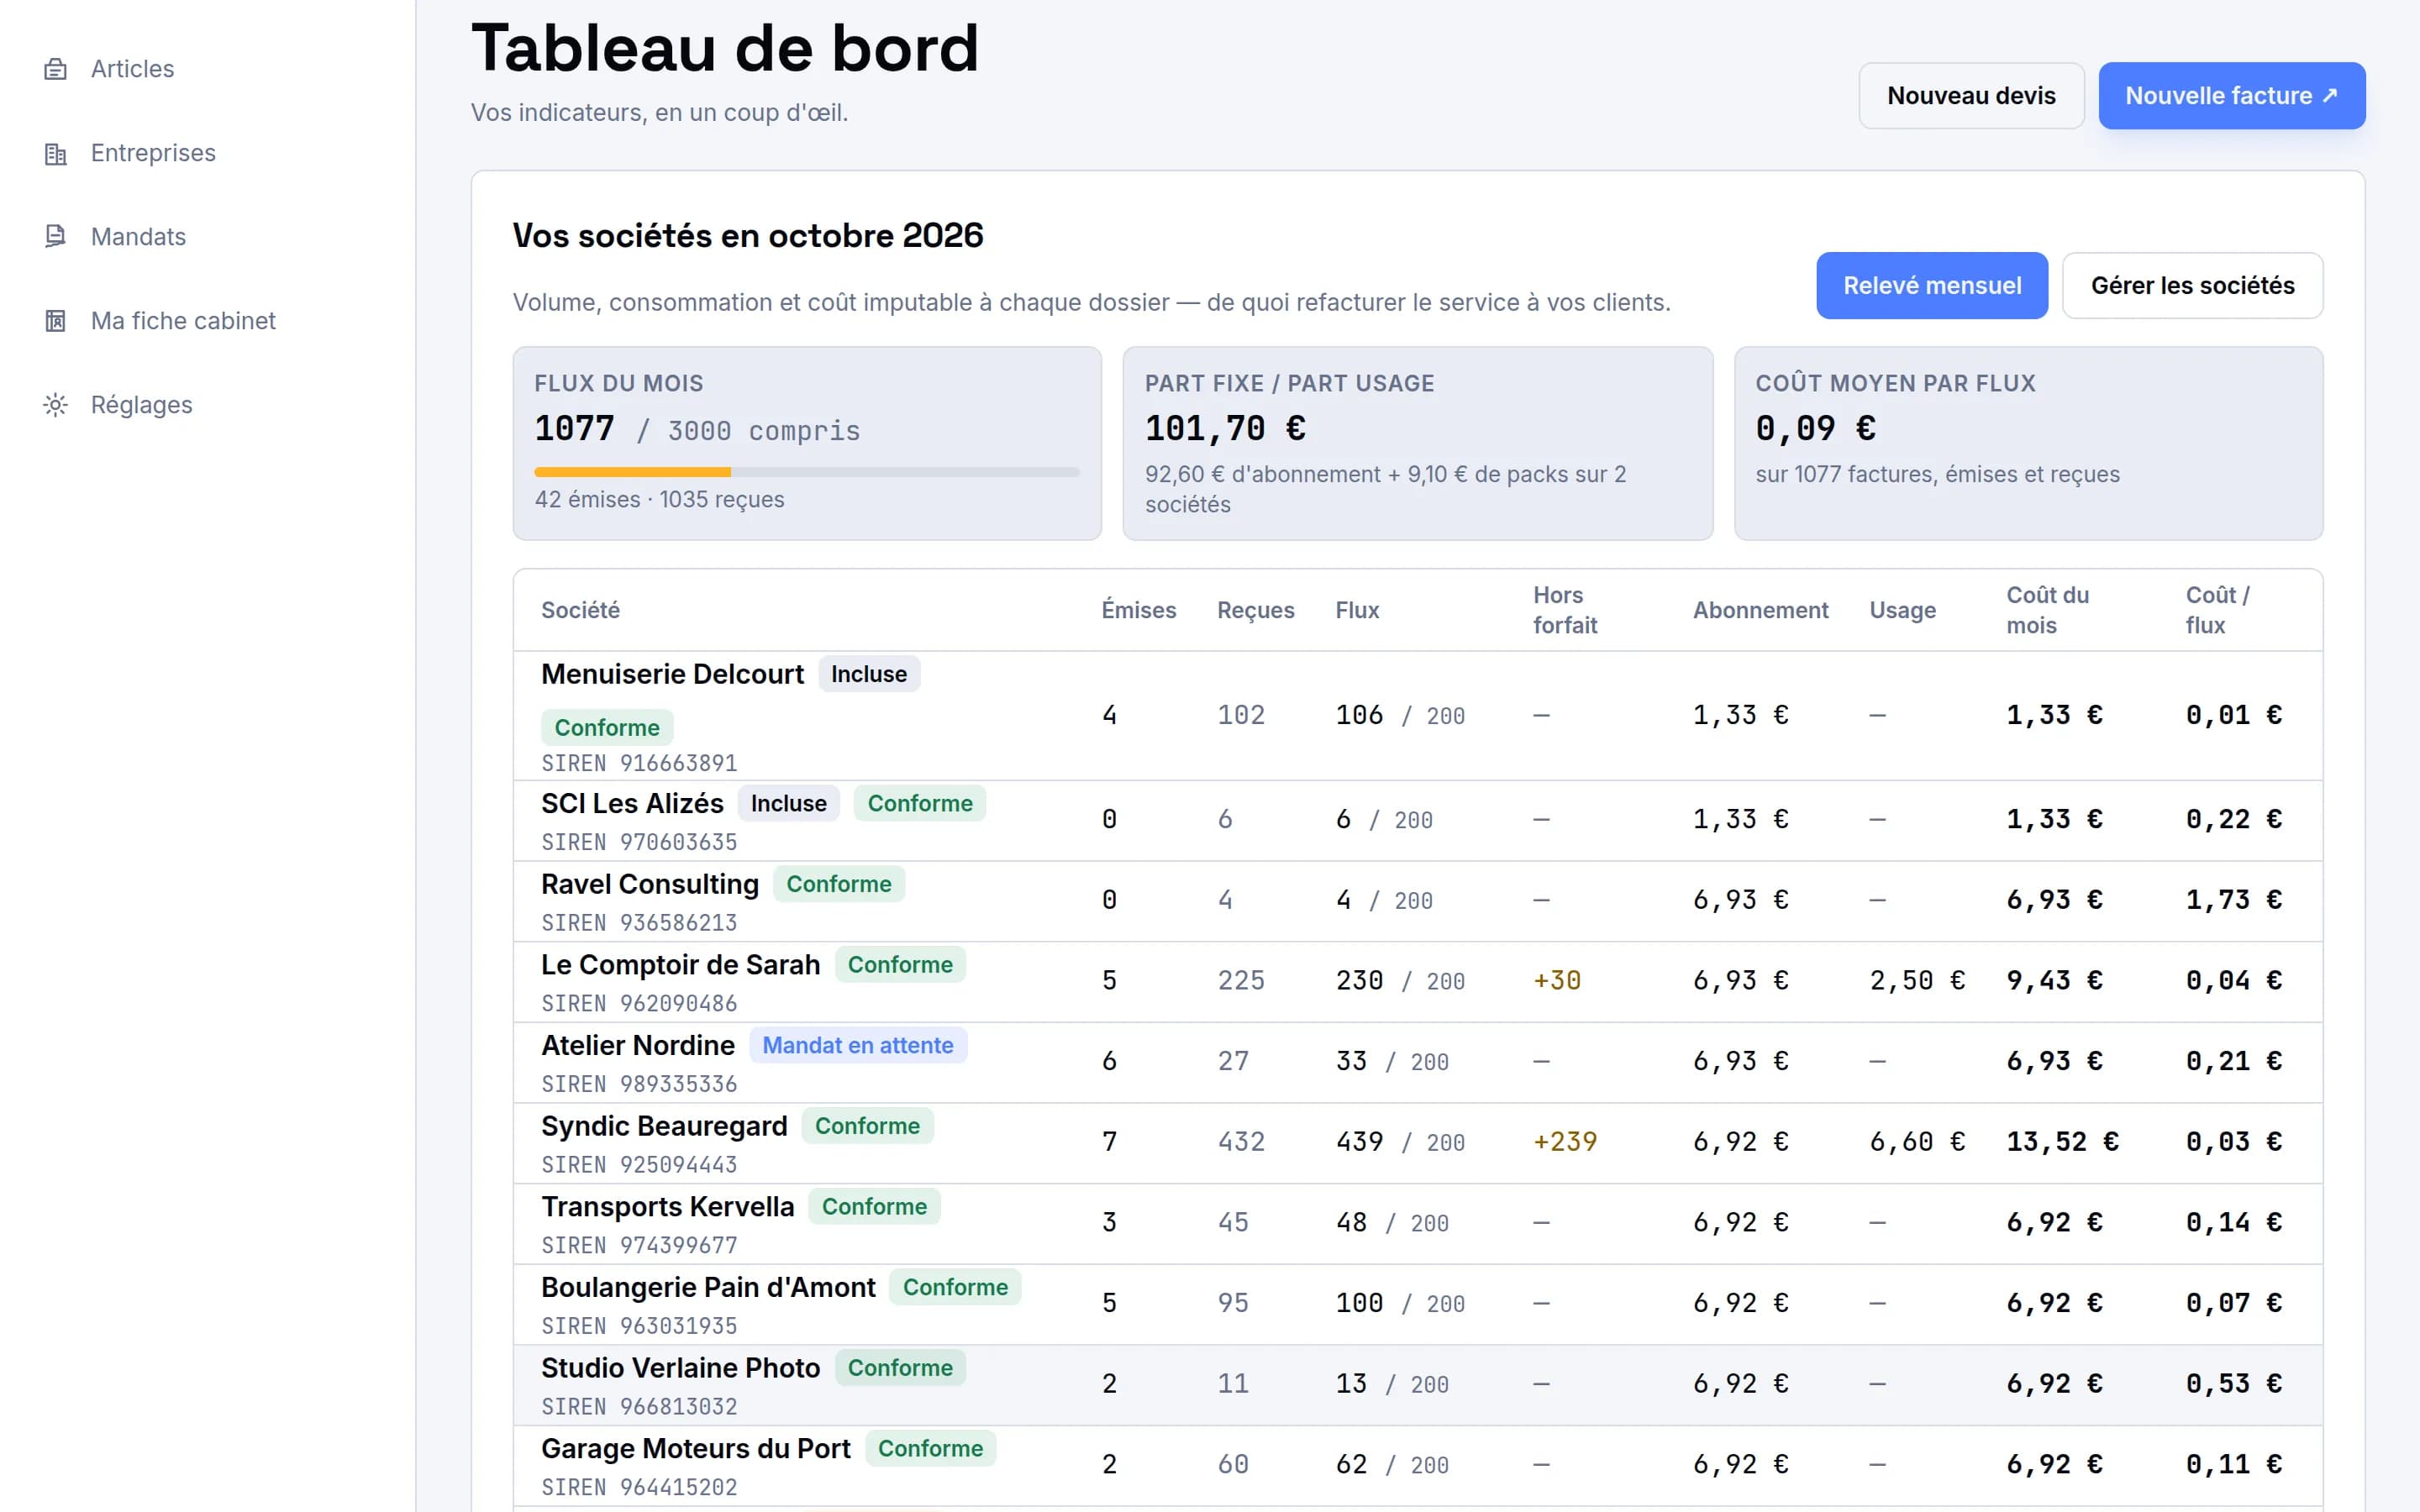Viewport: 2420px width, 1512px height.
Task: Click the +30 hors forfait value
Action: [x=1557, y=981]
